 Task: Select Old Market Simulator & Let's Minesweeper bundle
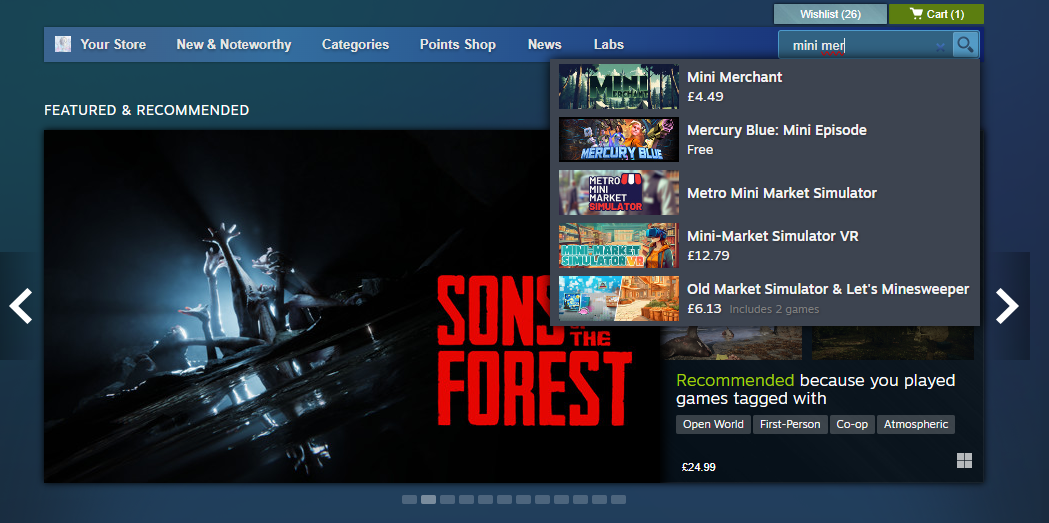point(765,298)
